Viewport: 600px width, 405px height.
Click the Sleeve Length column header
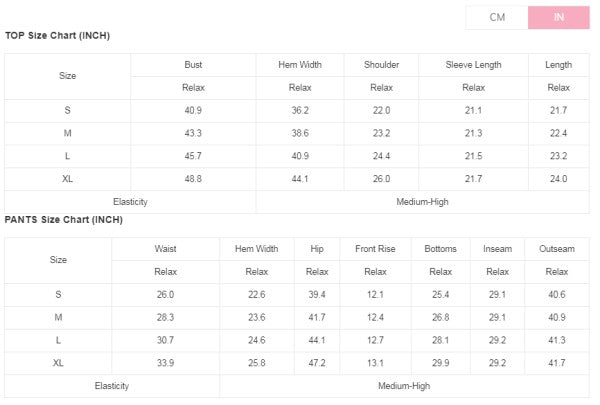pyautogui.click(x=473, y=65)
